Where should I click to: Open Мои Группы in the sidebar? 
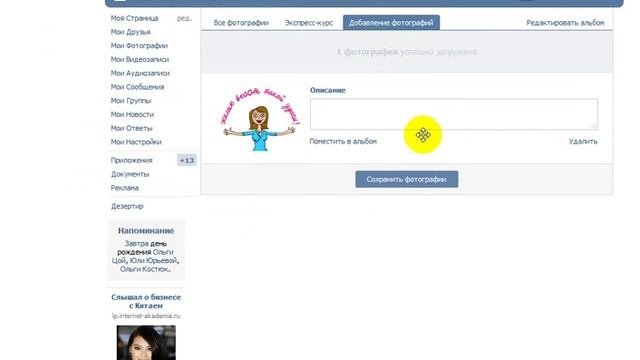(x=131, y=101)
